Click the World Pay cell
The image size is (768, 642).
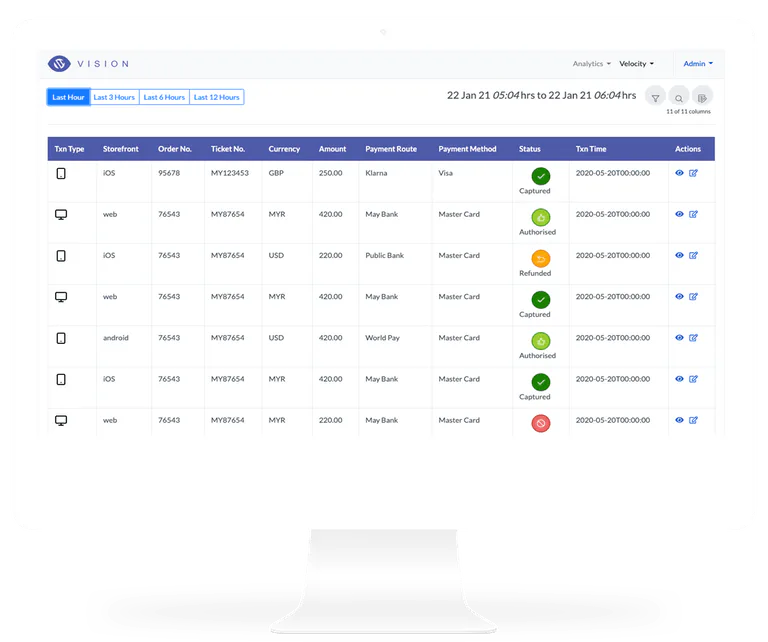pyautogui.click(x=383, y=337)
